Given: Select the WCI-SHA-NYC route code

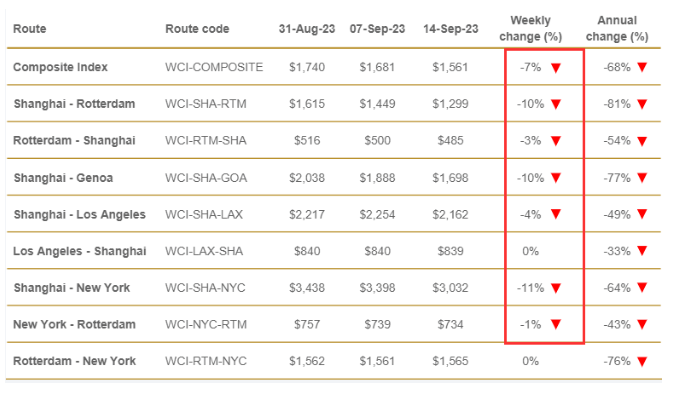Looking at the screenshot, I should 205,288.
